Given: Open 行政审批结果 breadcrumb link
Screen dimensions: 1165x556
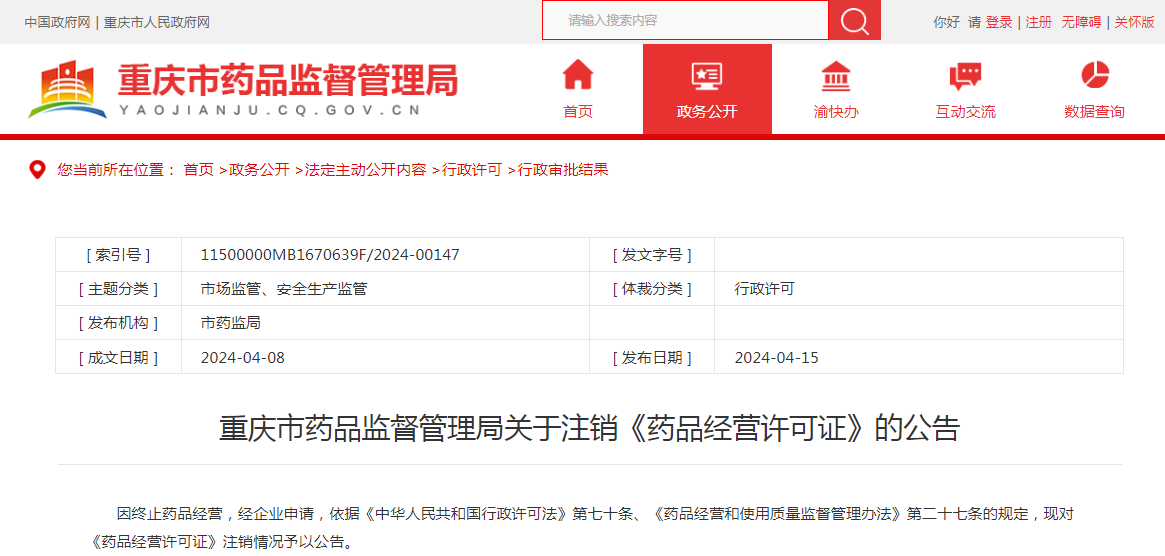Looking at the screenshot, I should [x=563, y=170].
